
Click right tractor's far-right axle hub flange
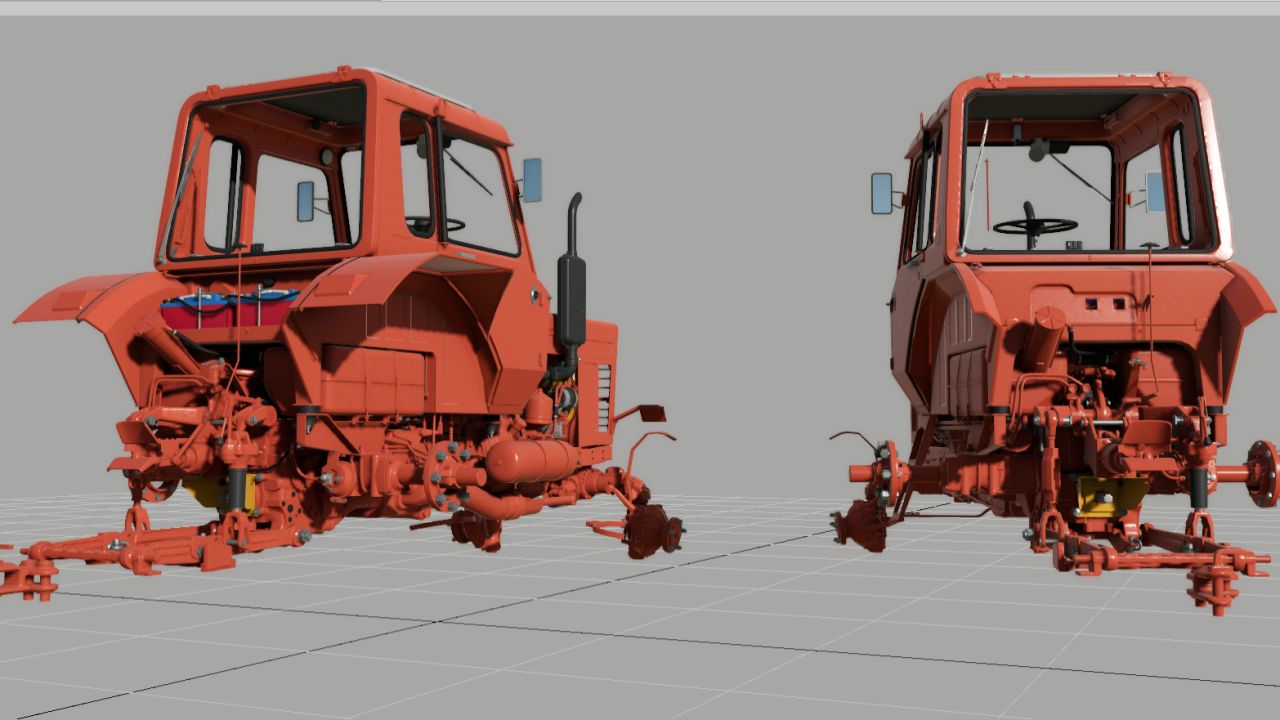coord(1262,472)
